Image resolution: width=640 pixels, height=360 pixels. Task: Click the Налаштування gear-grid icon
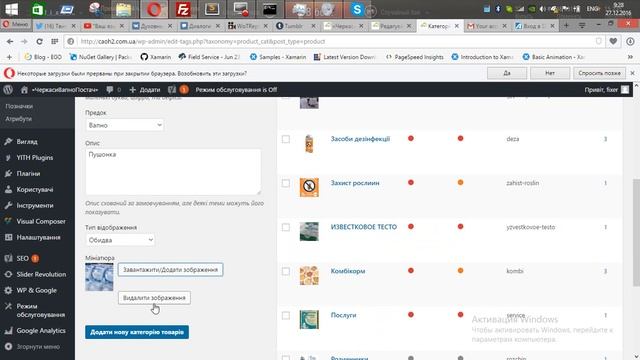[8, 237]
